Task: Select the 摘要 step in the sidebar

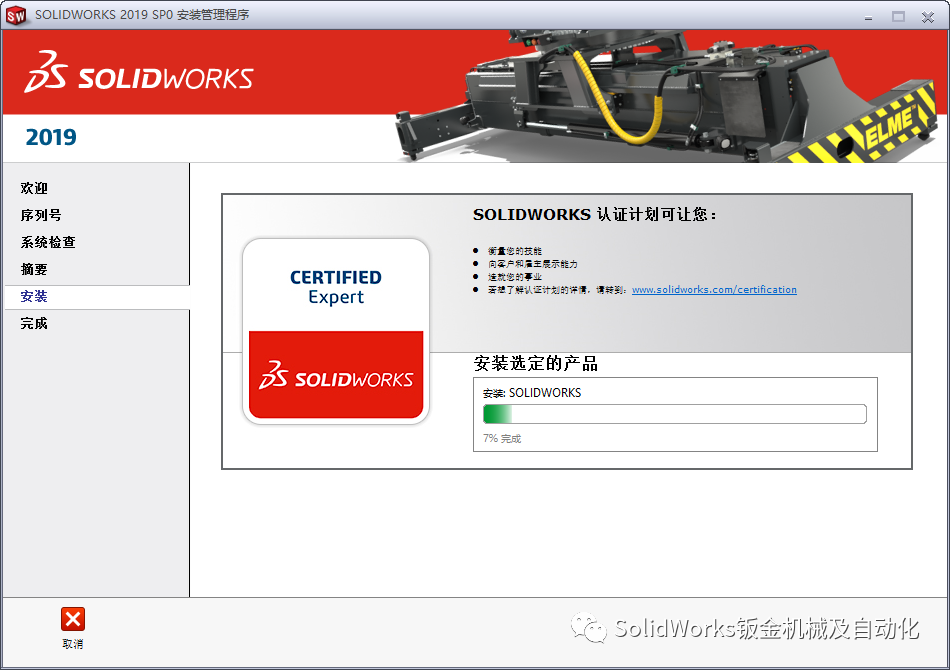Action: tap(33, 268)
